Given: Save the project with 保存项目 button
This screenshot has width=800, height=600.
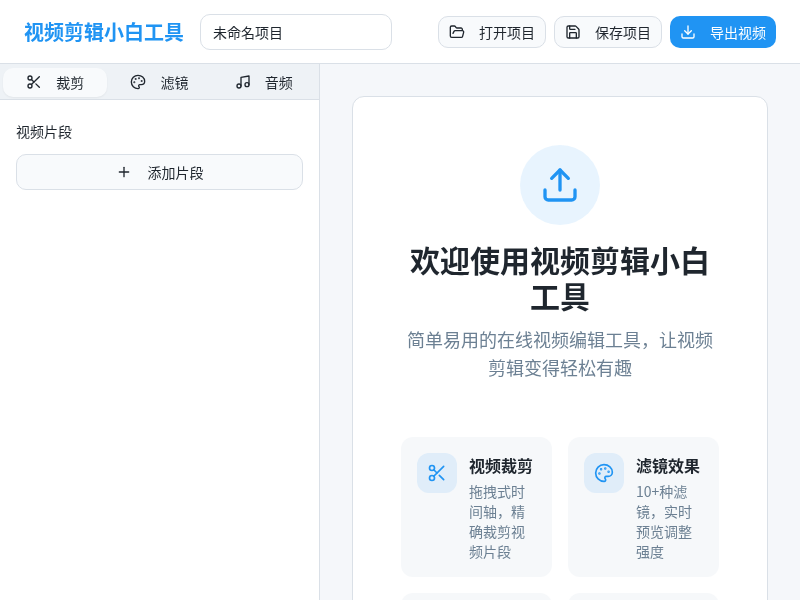Looking at the screenshot, I should 608,32.
